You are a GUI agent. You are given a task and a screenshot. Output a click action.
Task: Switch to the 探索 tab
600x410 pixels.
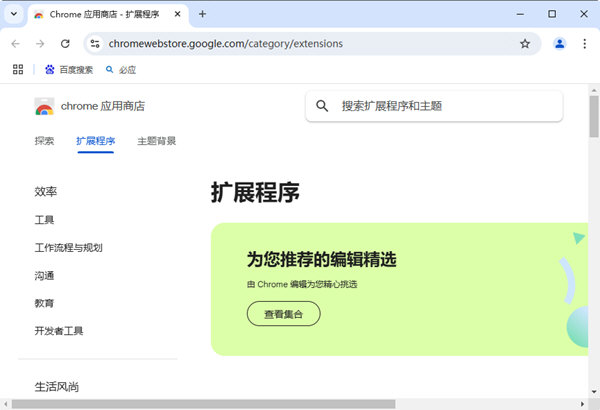(x=44, y=141)
